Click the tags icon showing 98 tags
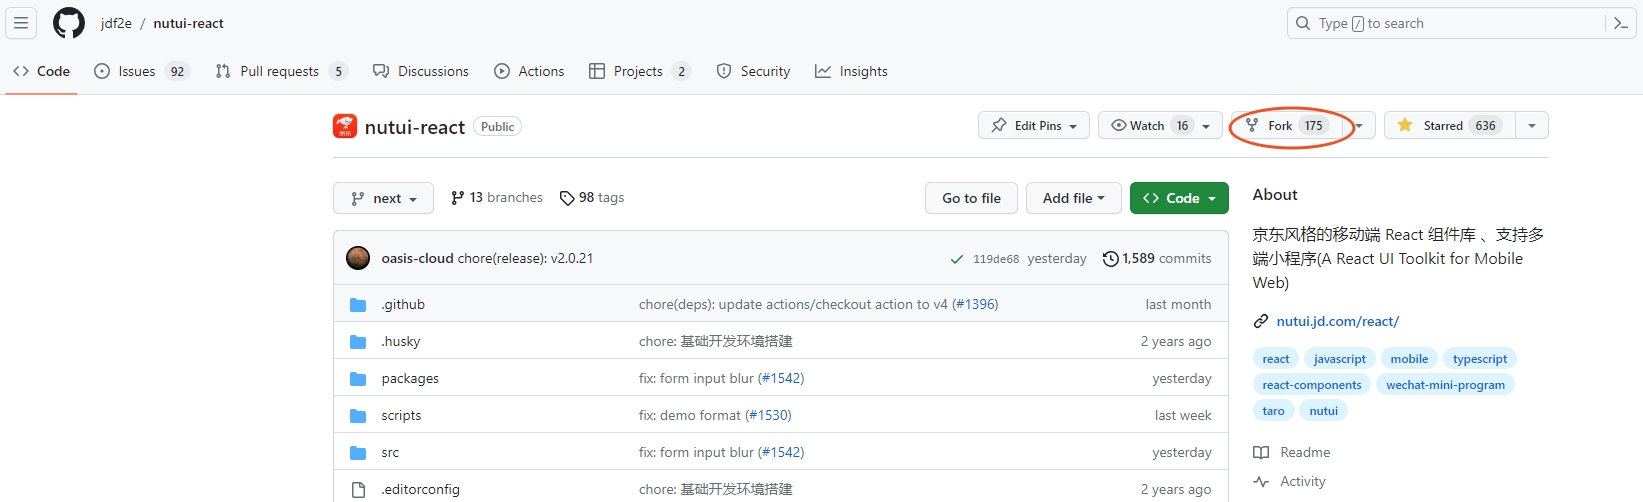1643x502 pixels. coord(567,198)
